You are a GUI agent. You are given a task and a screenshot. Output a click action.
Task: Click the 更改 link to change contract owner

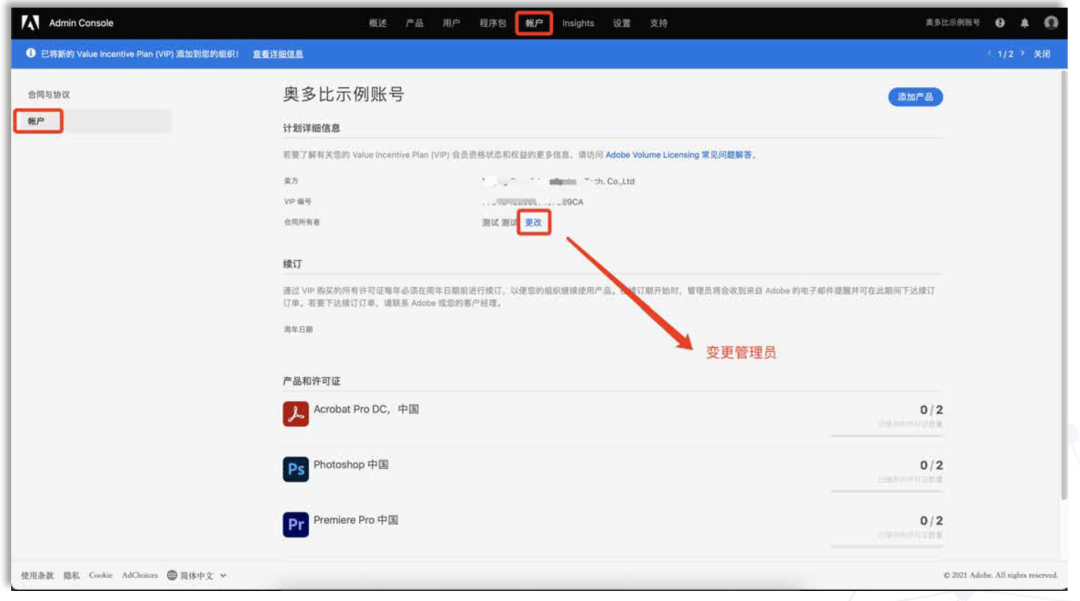pyautogui.click(x=533, y=223)
